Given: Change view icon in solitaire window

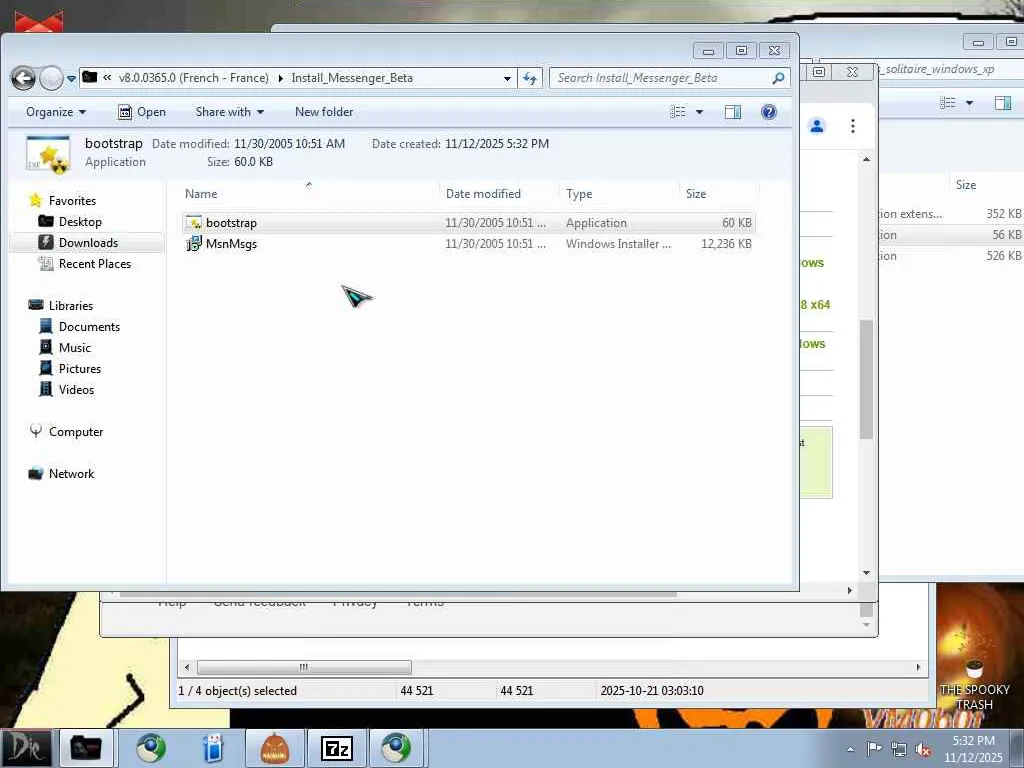Looking at the screenshot, I should point(948,103).
